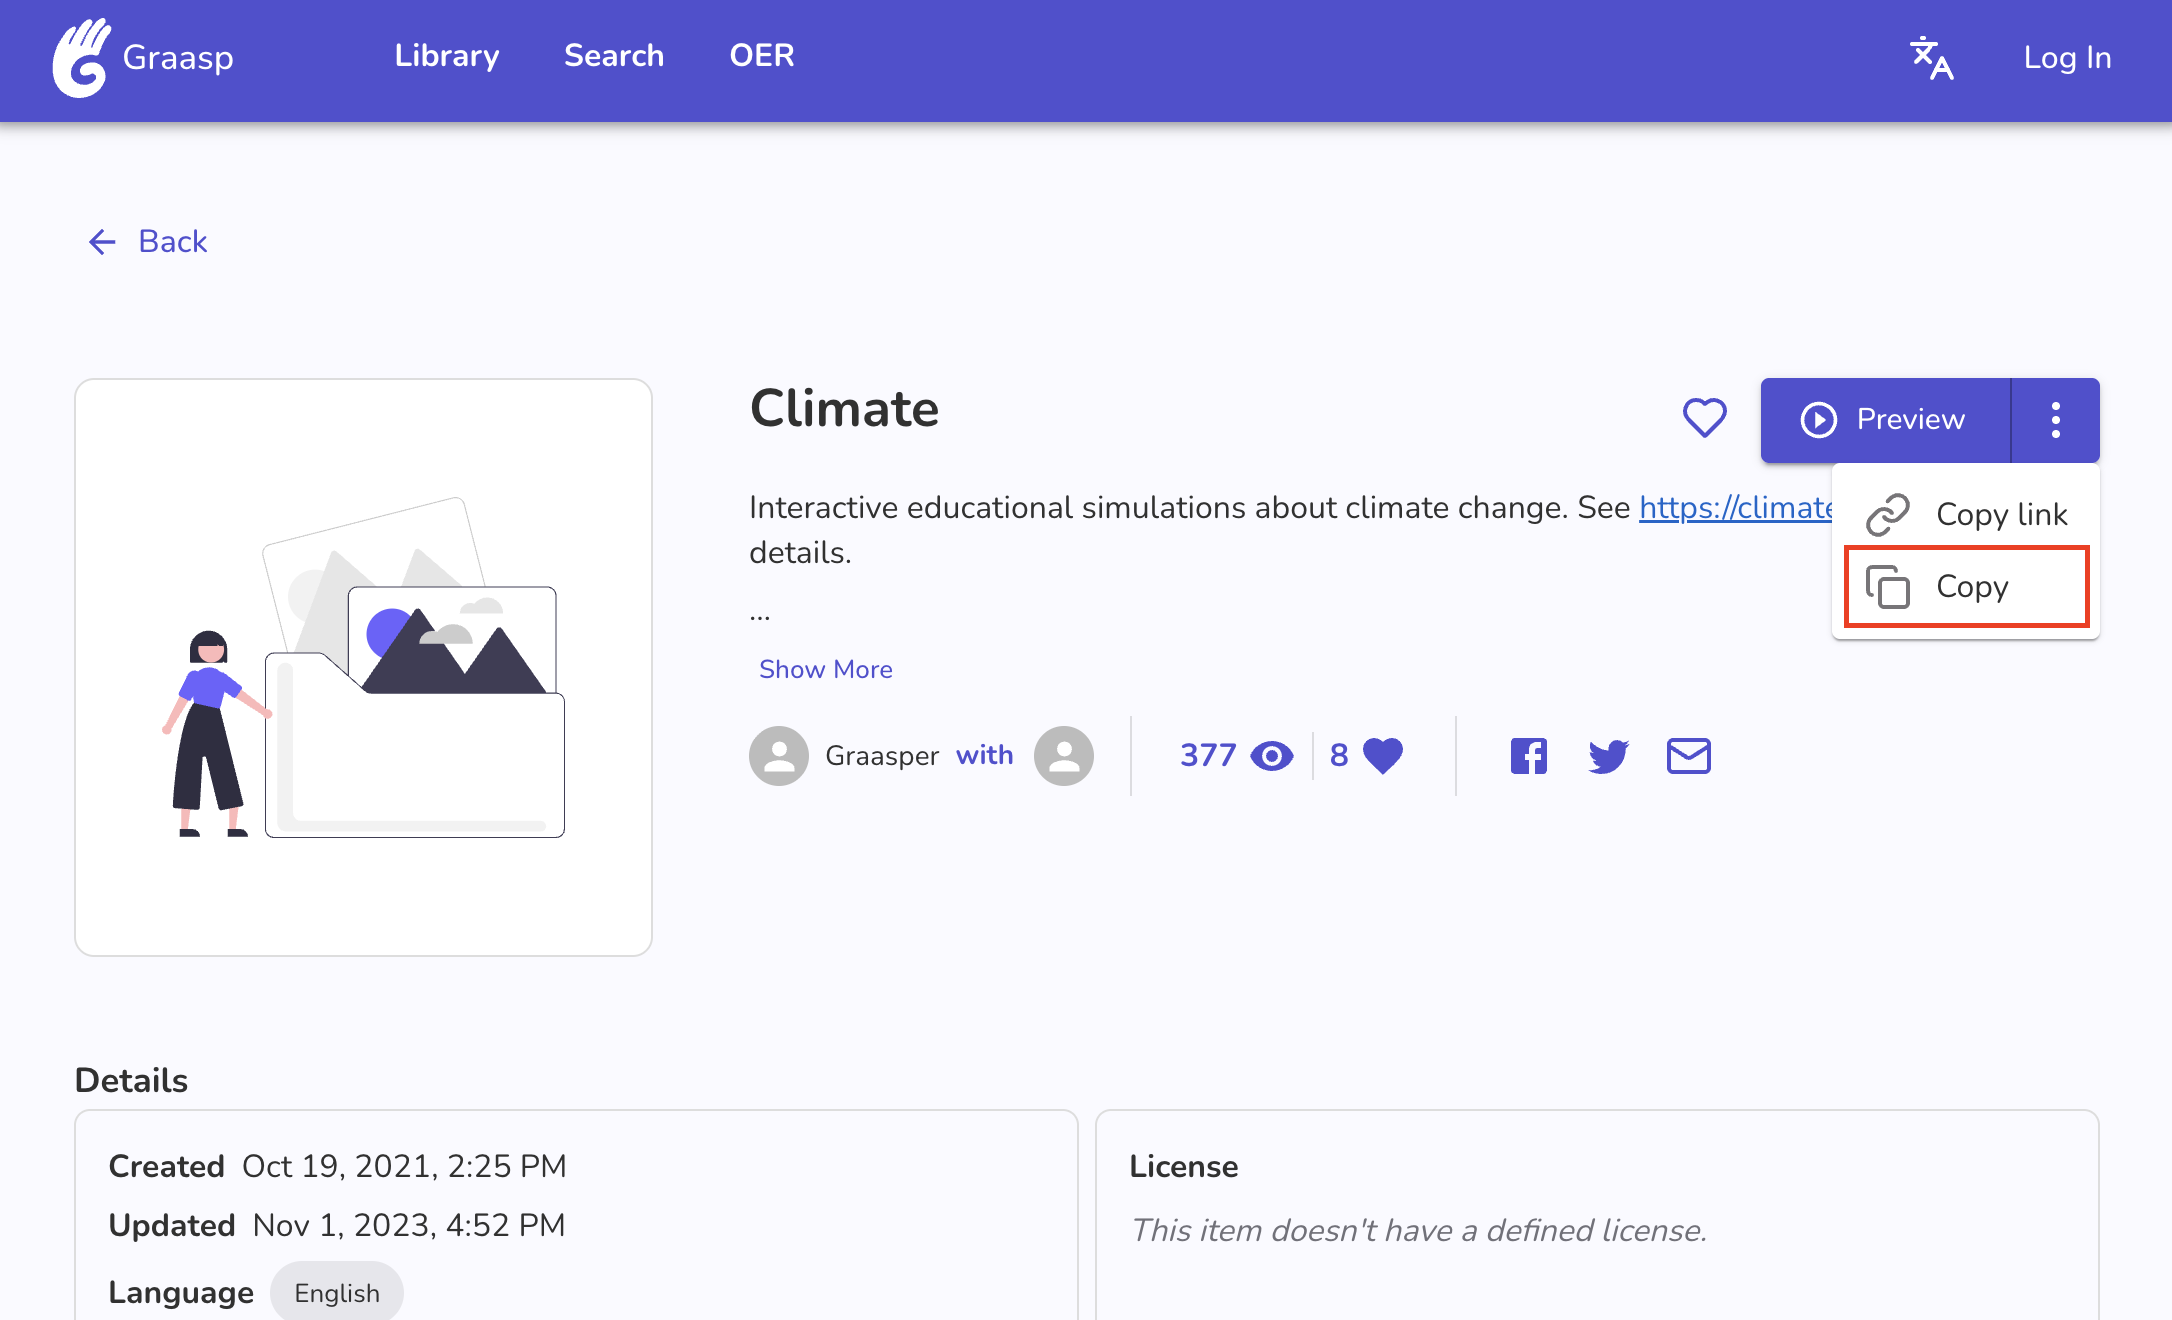
Task: Toggle the favorite heart outline
Action: pyautogui.click(x=1704, y=418)
